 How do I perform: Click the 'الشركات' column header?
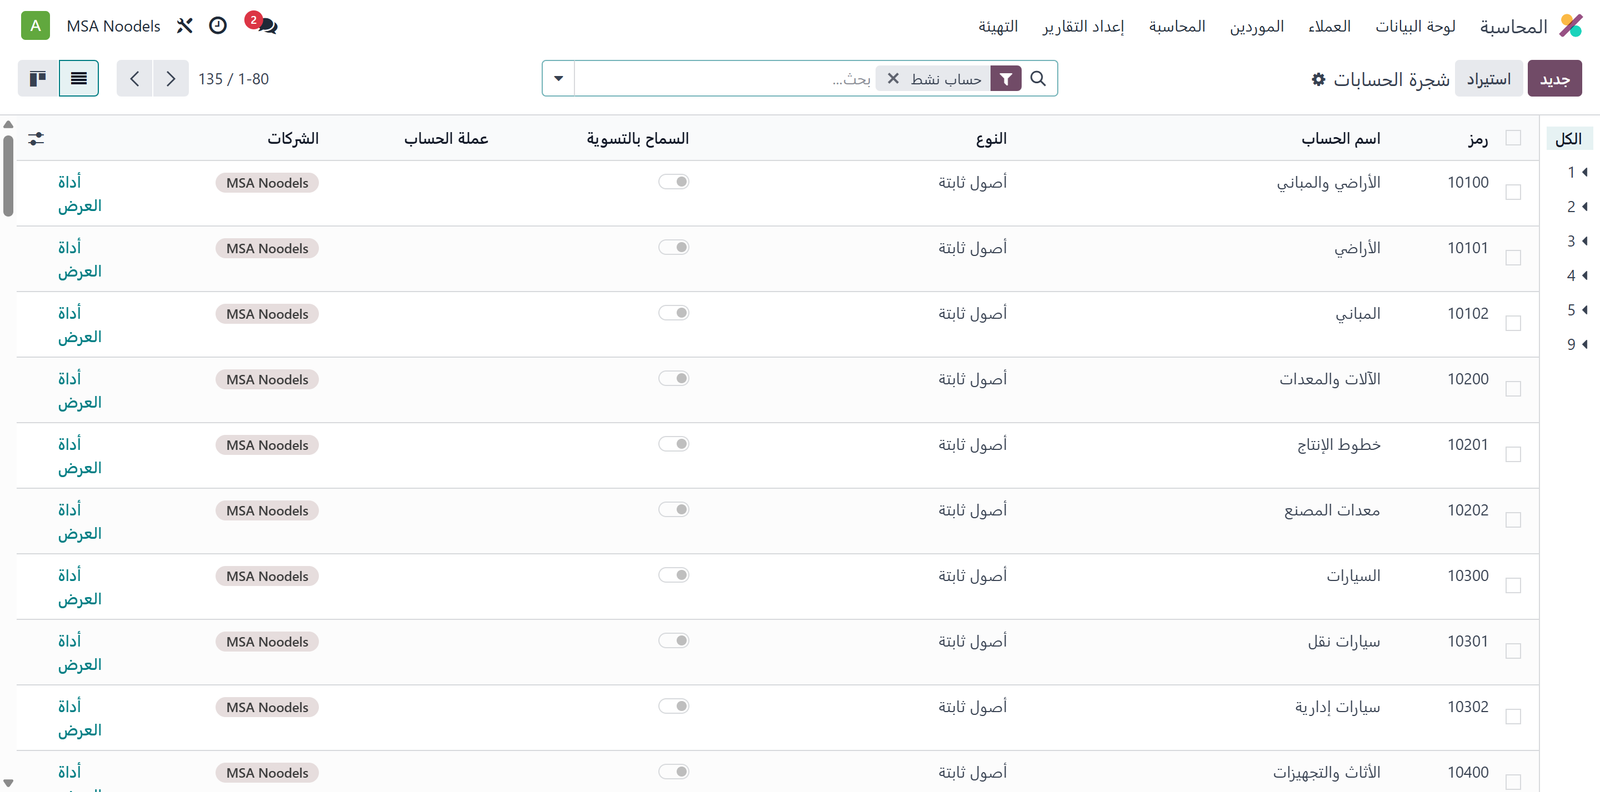click(x=293, y=138)
